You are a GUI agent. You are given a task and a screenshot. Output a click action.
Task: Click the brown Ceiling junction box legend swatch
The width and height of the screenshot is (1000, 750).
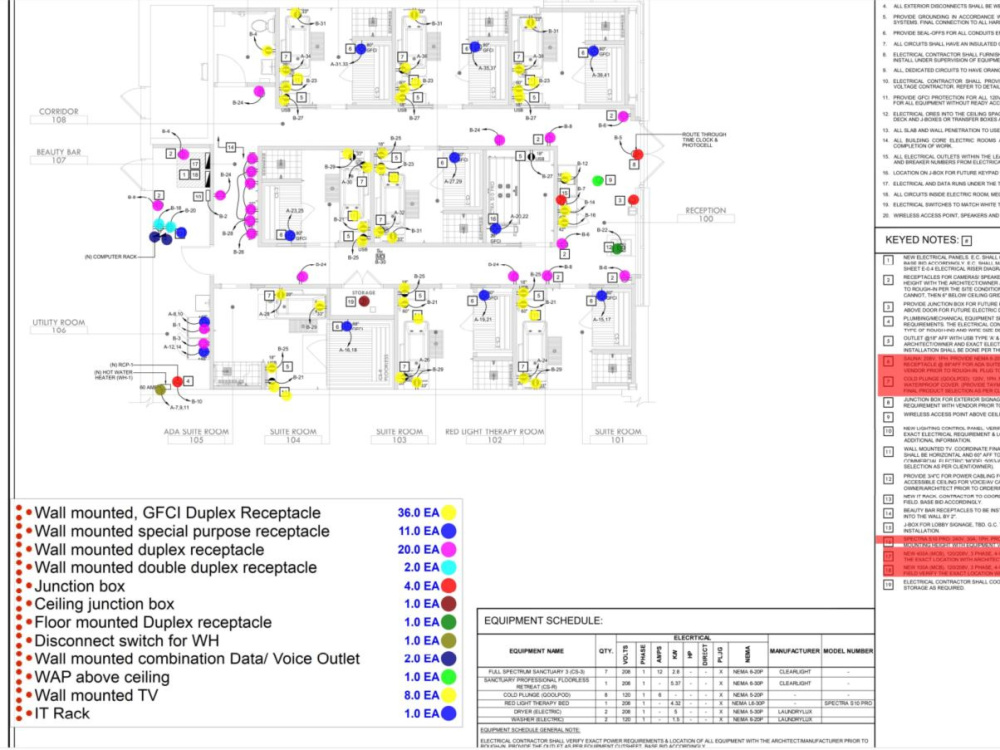449,603
